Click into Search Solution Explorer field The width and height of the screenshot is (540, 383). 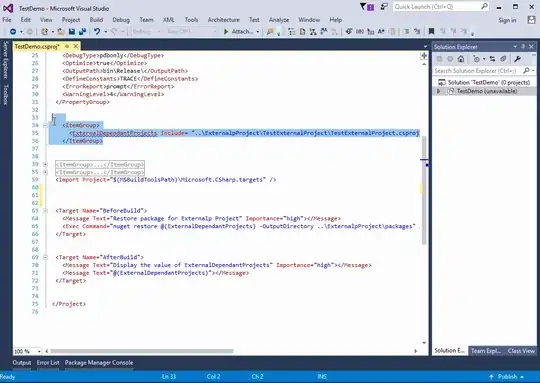[478, 71]
